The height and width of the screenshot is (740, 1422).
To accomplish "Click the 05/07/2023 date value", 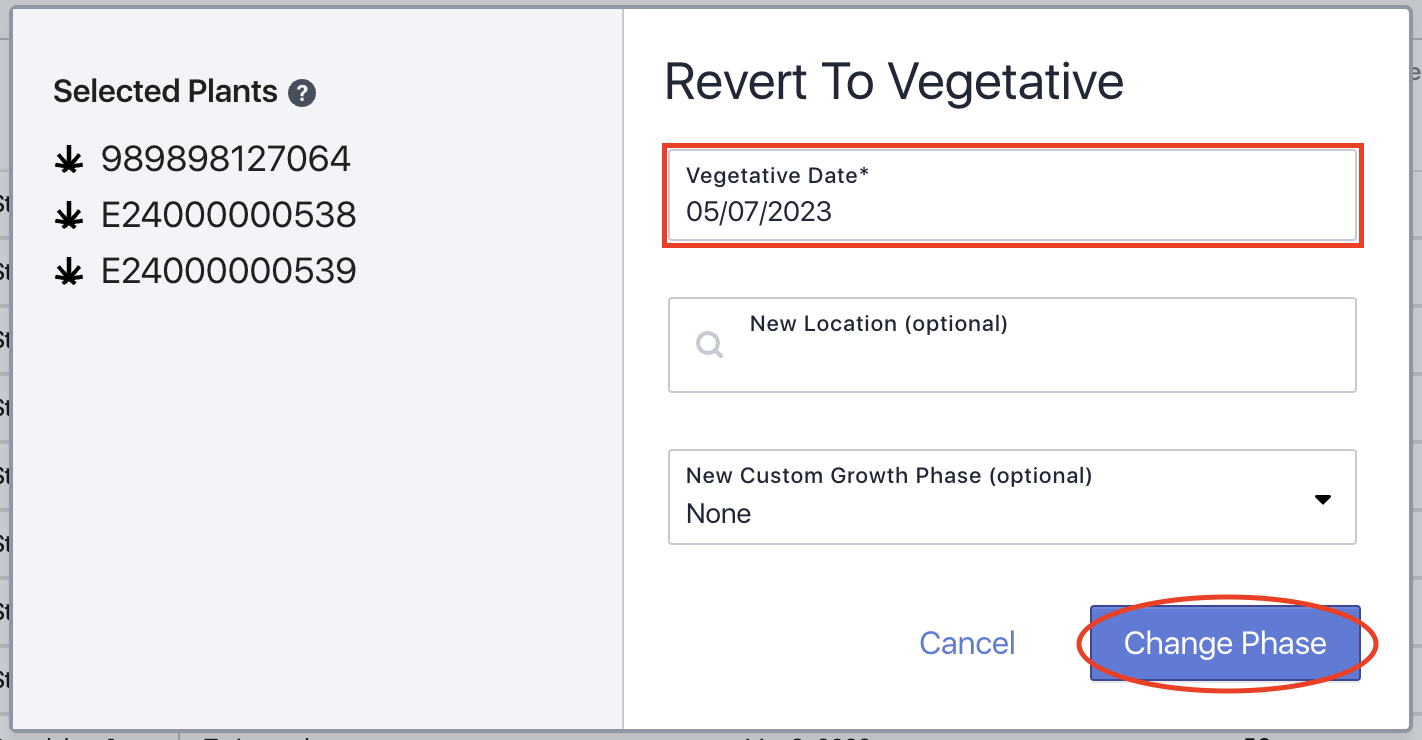I will [x=759, y=212].
